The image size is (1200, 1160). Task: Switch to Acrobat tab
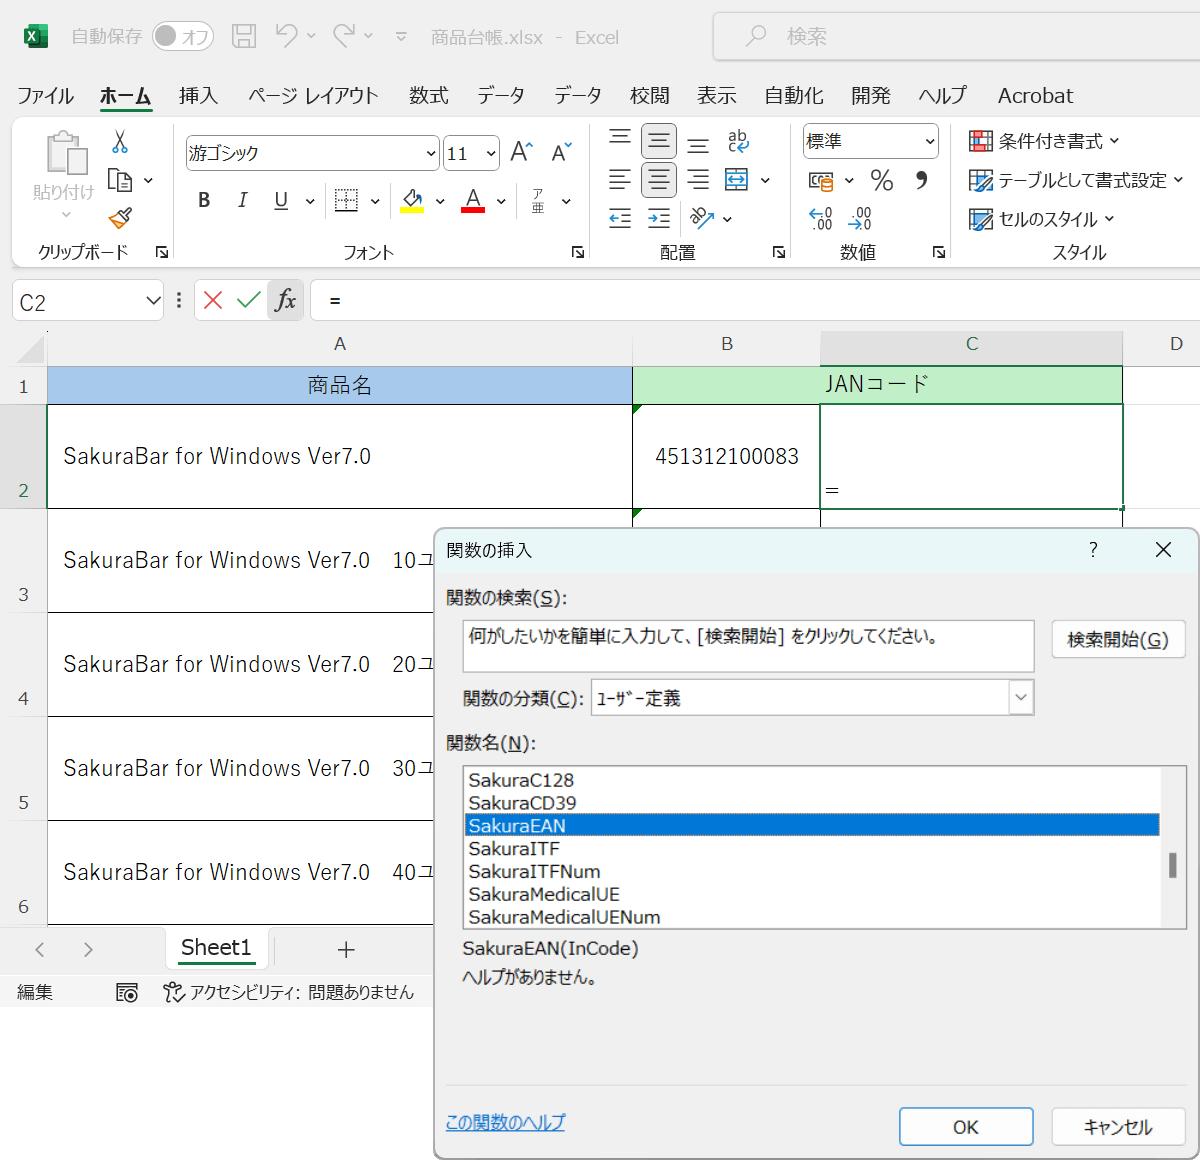[1035, 96]
